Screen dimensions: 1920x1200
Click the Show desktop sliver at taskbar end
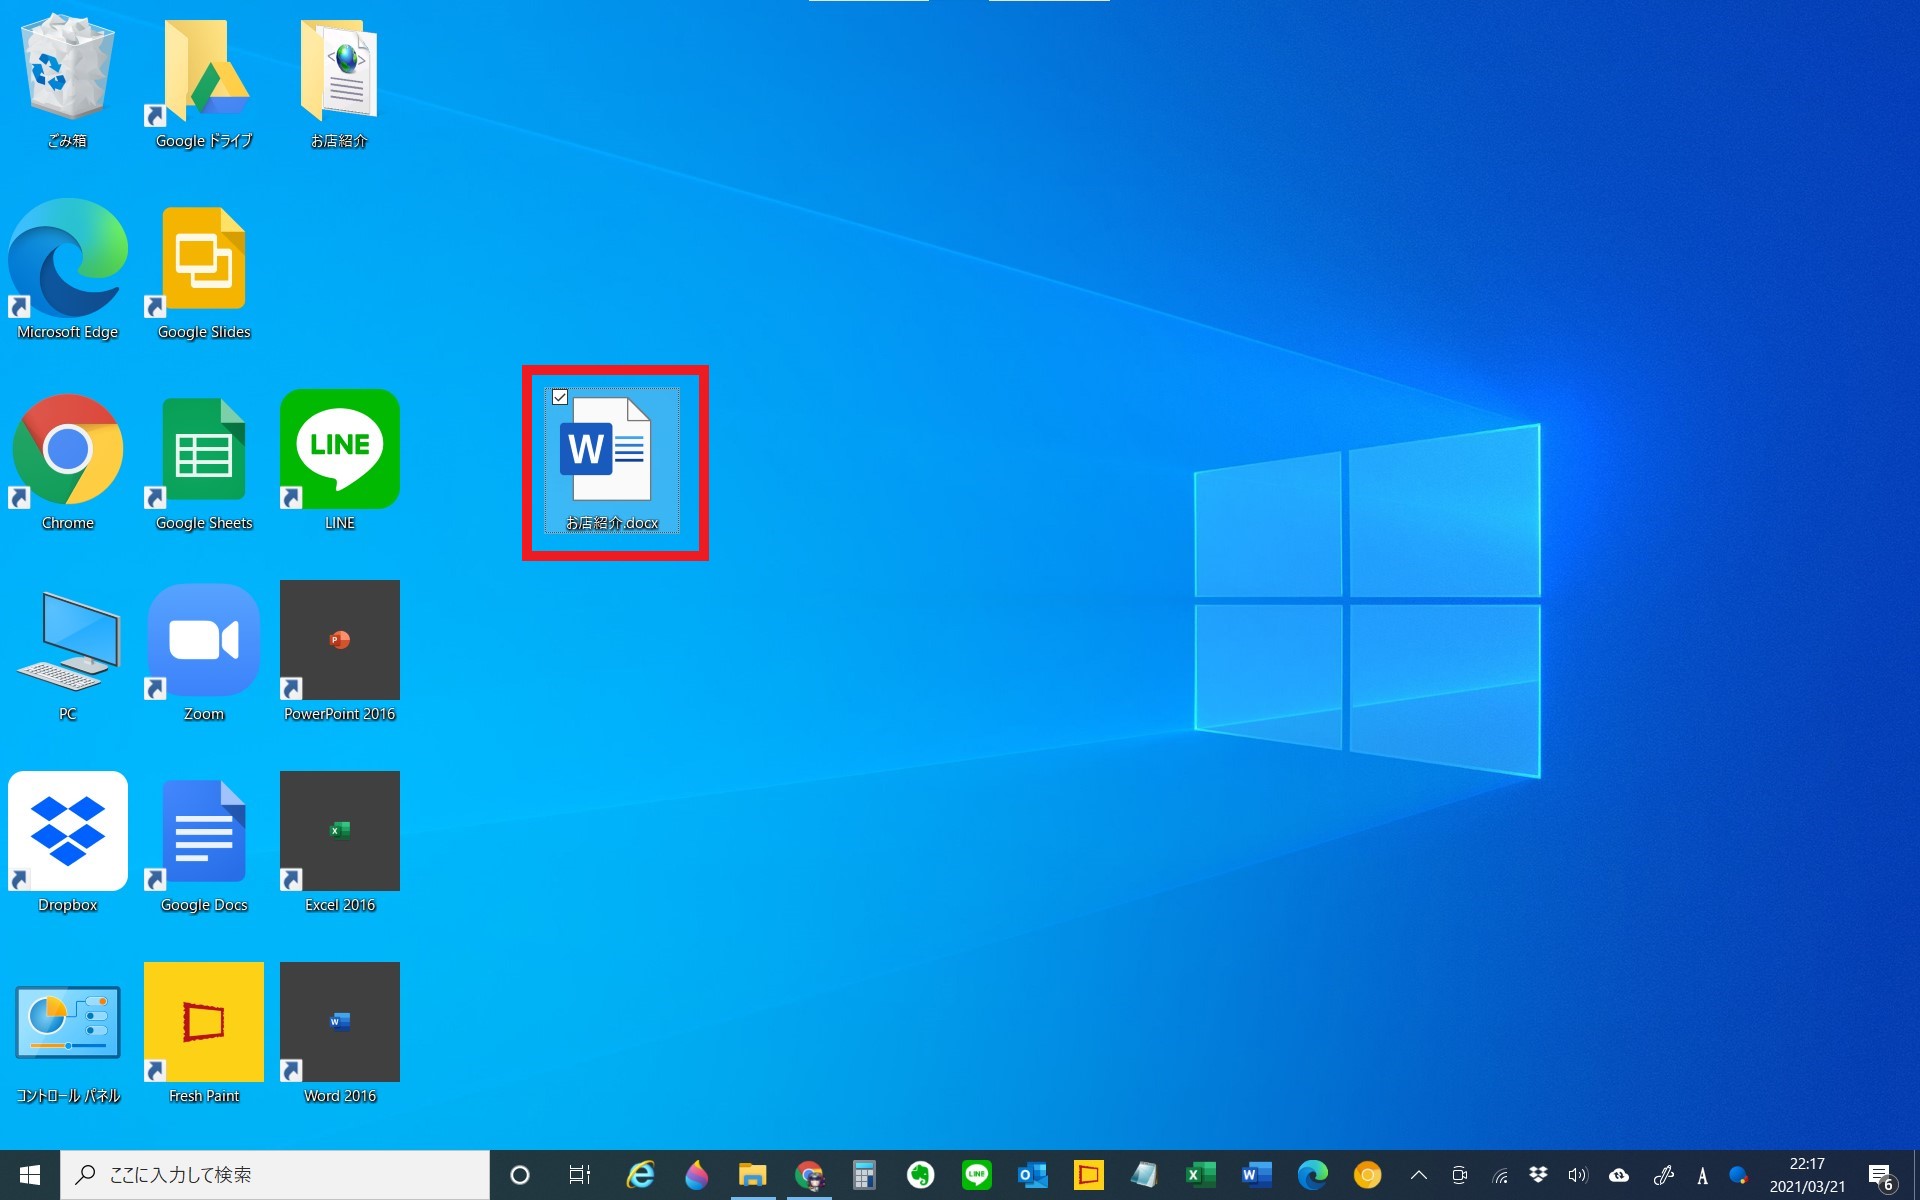point(1915,1175)
